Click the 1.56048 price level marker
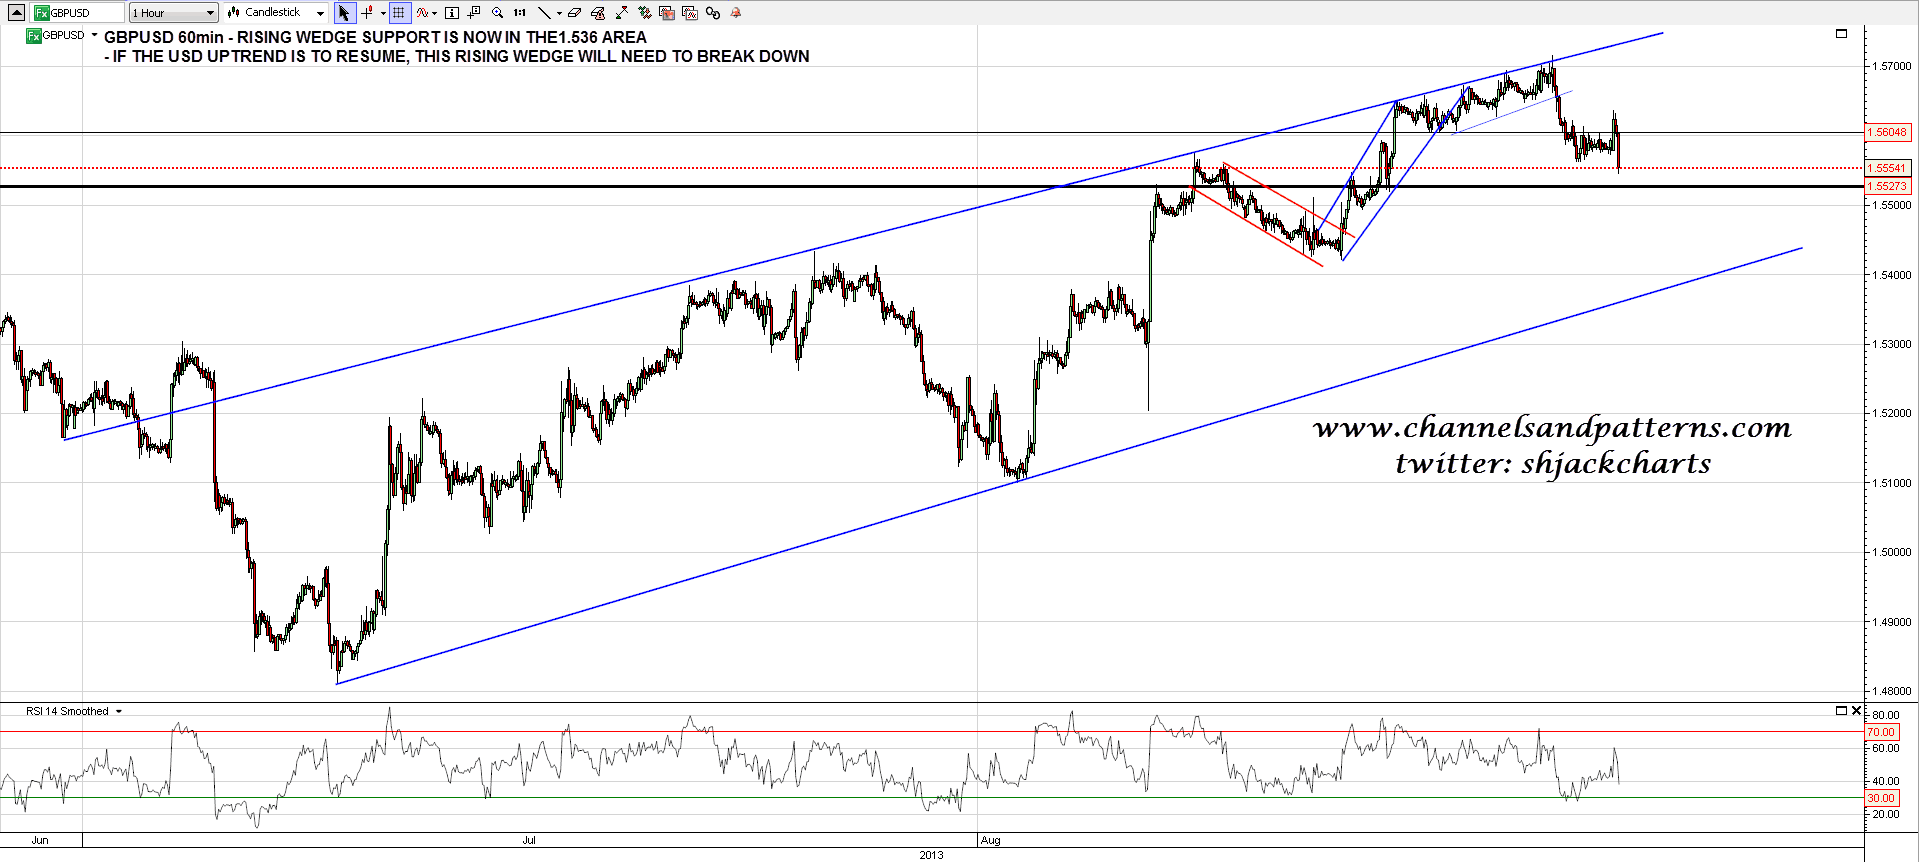The height and width of the screenshot is (862, 1919). [x=1887, y=132]
